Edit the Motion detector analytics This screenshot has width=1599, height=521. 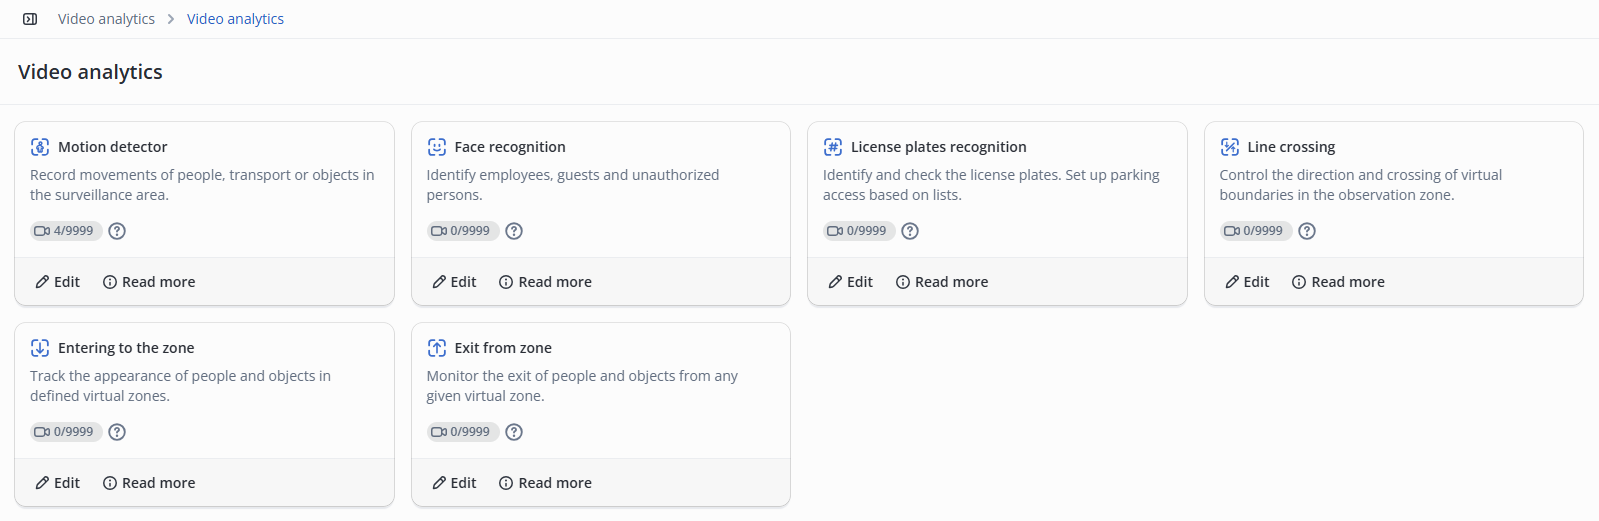click(x=58, y=282)
